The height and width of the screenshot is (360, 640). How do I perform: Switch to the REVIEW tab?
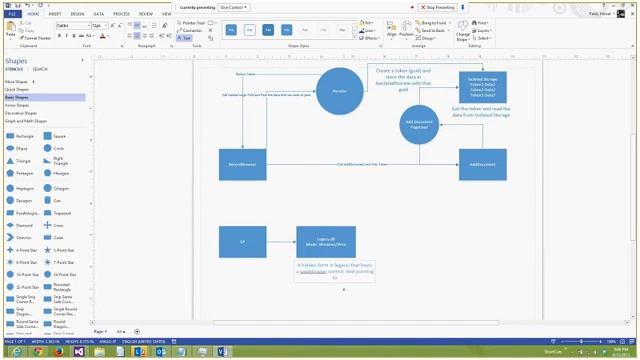pyautogui.click(x=145, y=14)
